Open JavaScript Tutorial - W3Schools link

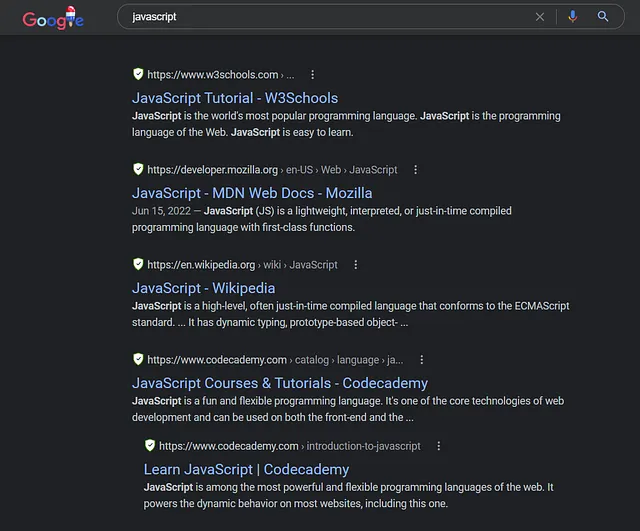[235, 98]
